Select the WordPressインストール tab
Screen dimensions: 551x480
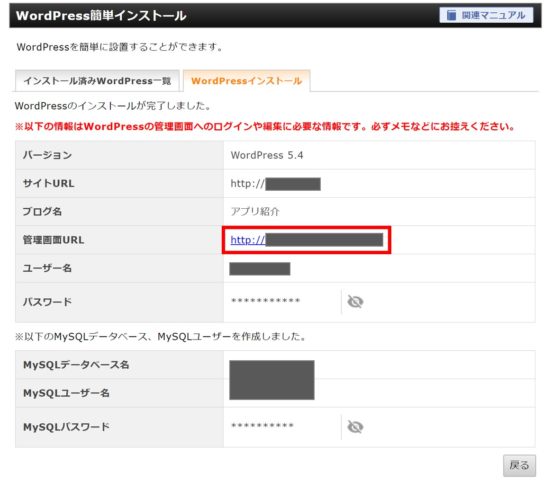point(246,81)
